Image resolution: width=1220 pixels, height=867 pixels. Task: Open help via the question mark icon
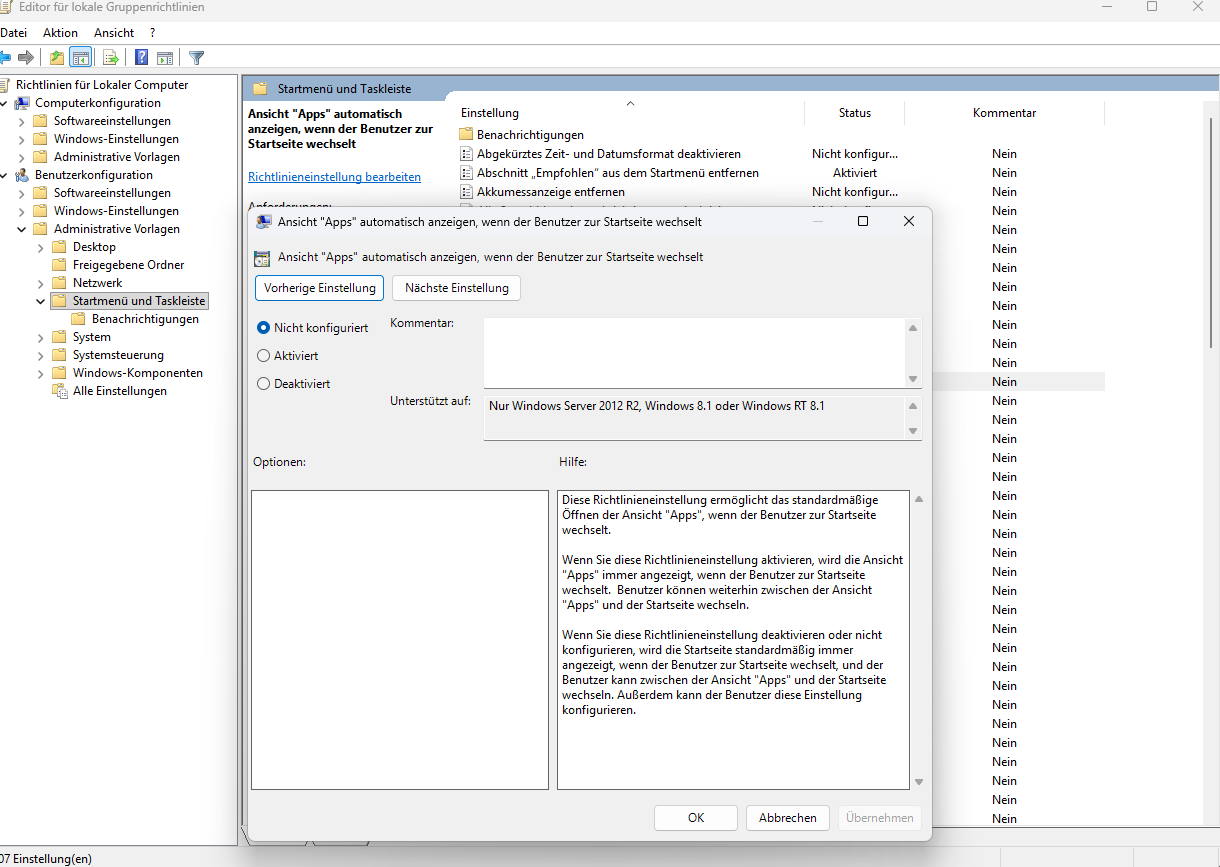(140, 57)
